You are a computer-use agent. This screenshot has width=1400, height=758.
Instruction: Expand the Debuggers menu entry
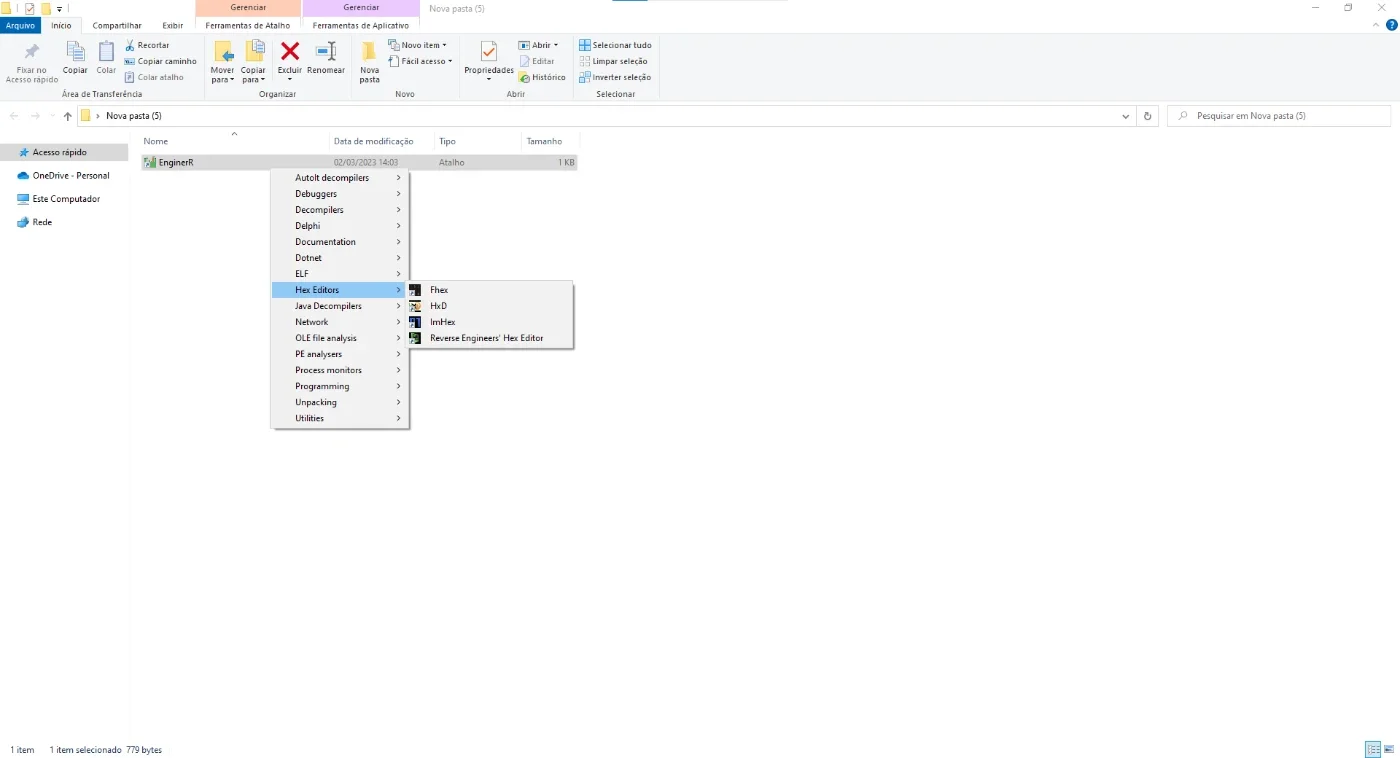pyautogui.click(x=340, y=194)
